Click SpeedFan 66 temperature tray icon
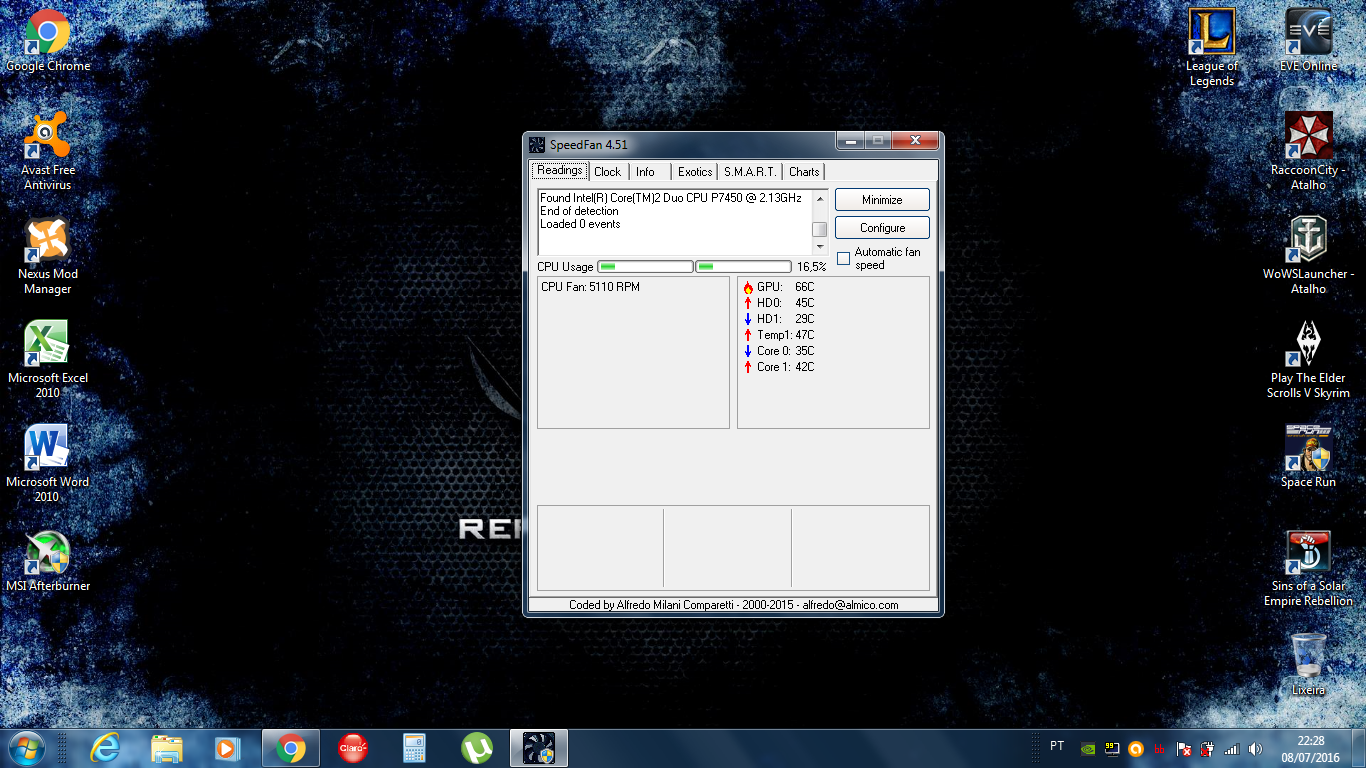 [x=1159, y=748]
